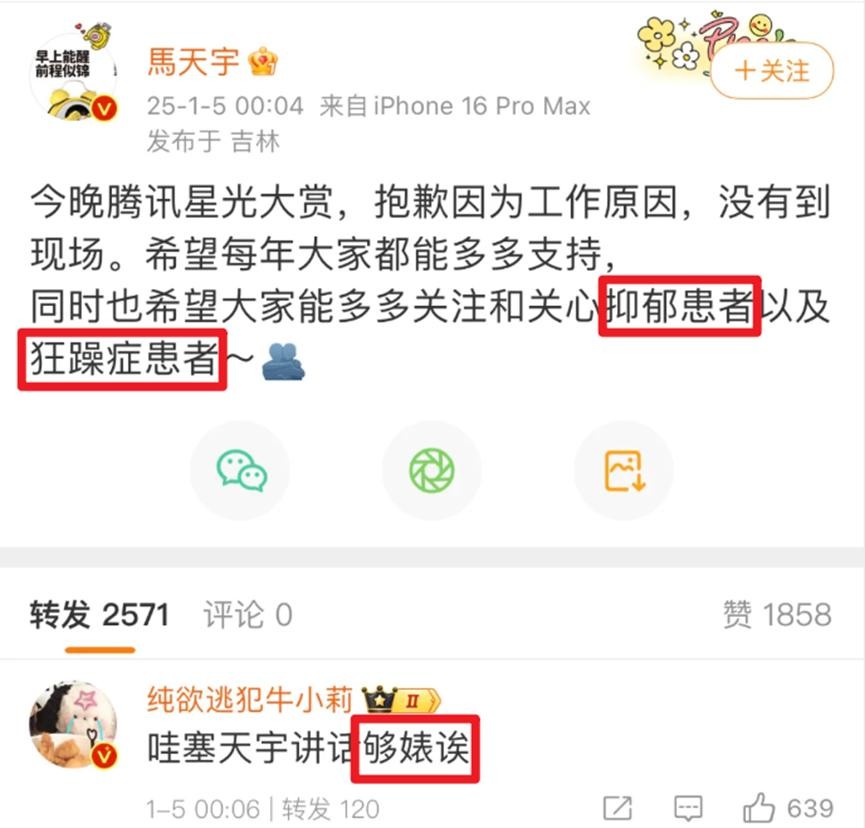Tap the like count 639 on comment

pyautogui.click(x=810, y=809)
